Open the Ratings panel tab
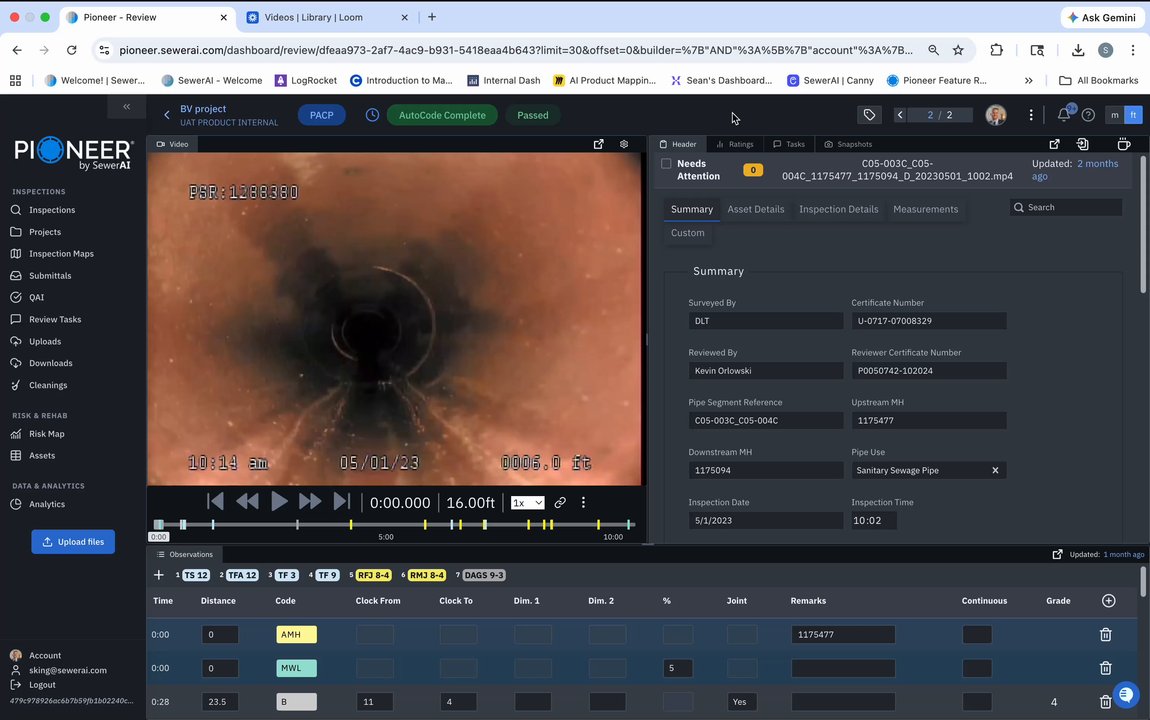 pos(735,144)
